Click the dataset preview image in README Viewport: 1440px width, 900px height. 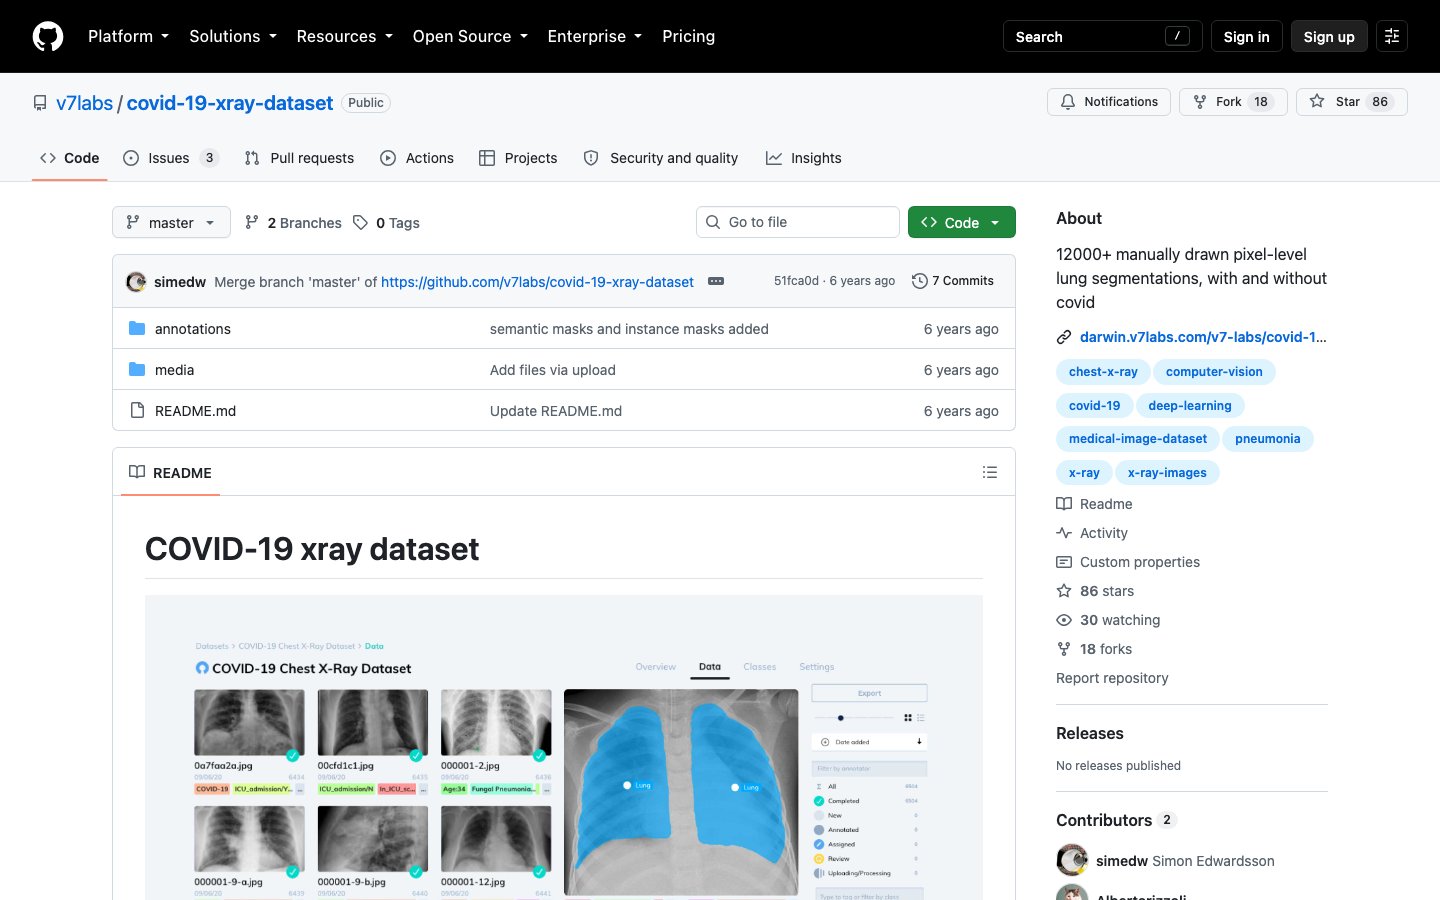pos(564,747)
